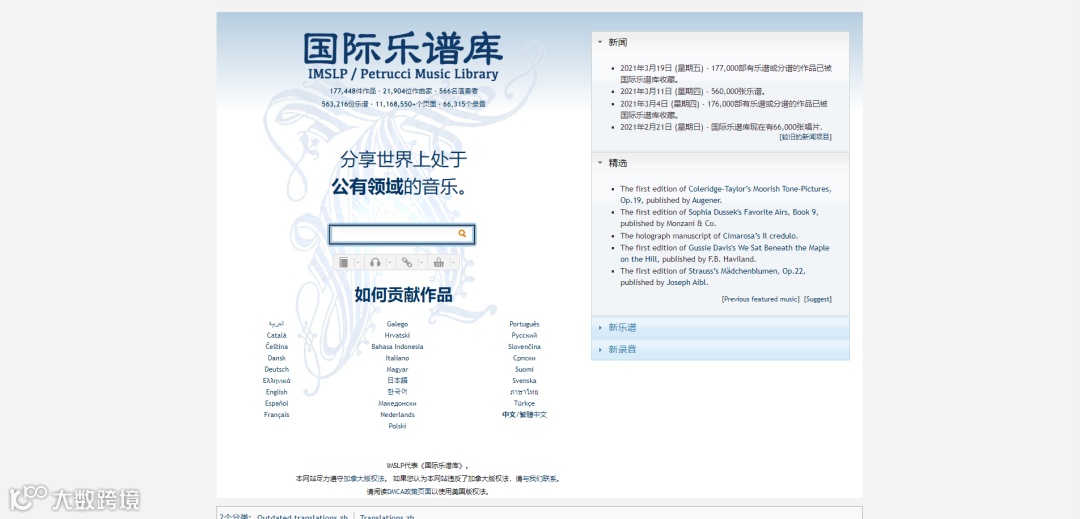The image size is (1080, 519).
Task: Open the Outdated translations zh category link
Action: pos(302,516)
